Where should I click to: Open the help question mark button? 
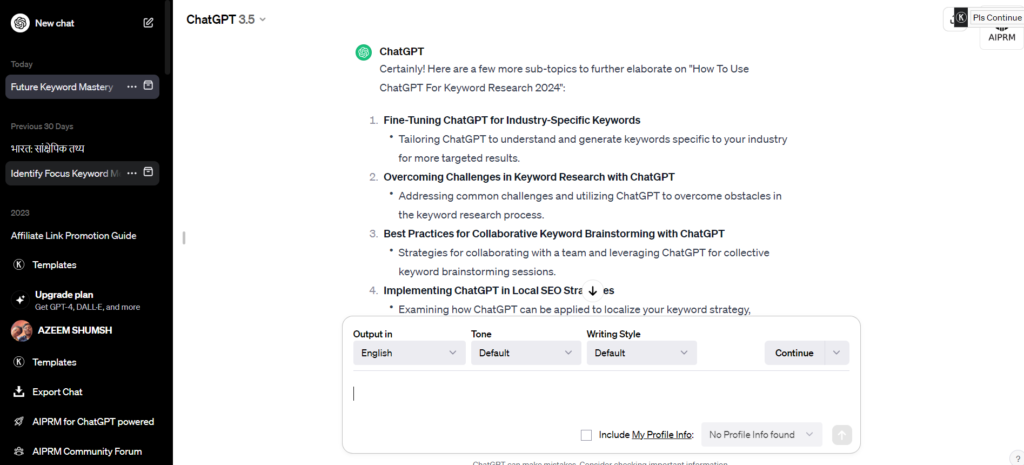pos(1017,458)
